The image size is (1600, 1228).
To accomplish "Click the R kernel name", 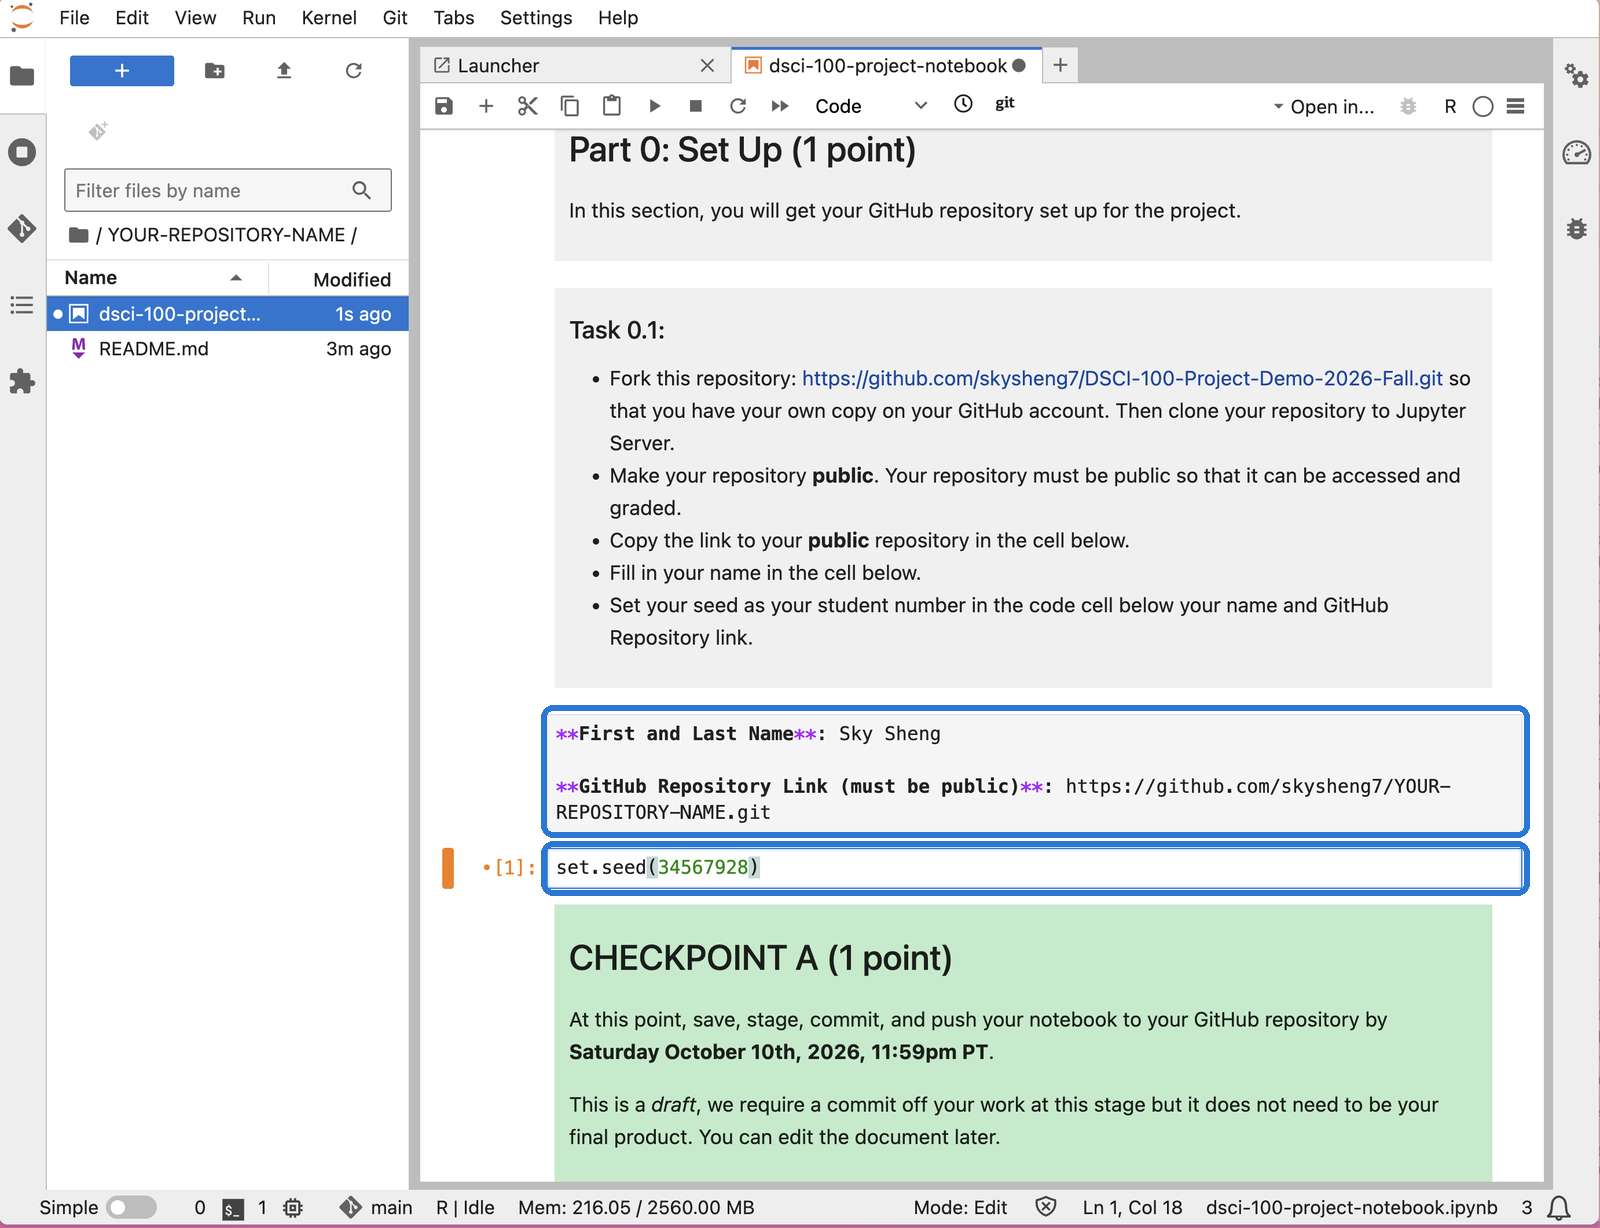I will click(x=1450, y=107).
